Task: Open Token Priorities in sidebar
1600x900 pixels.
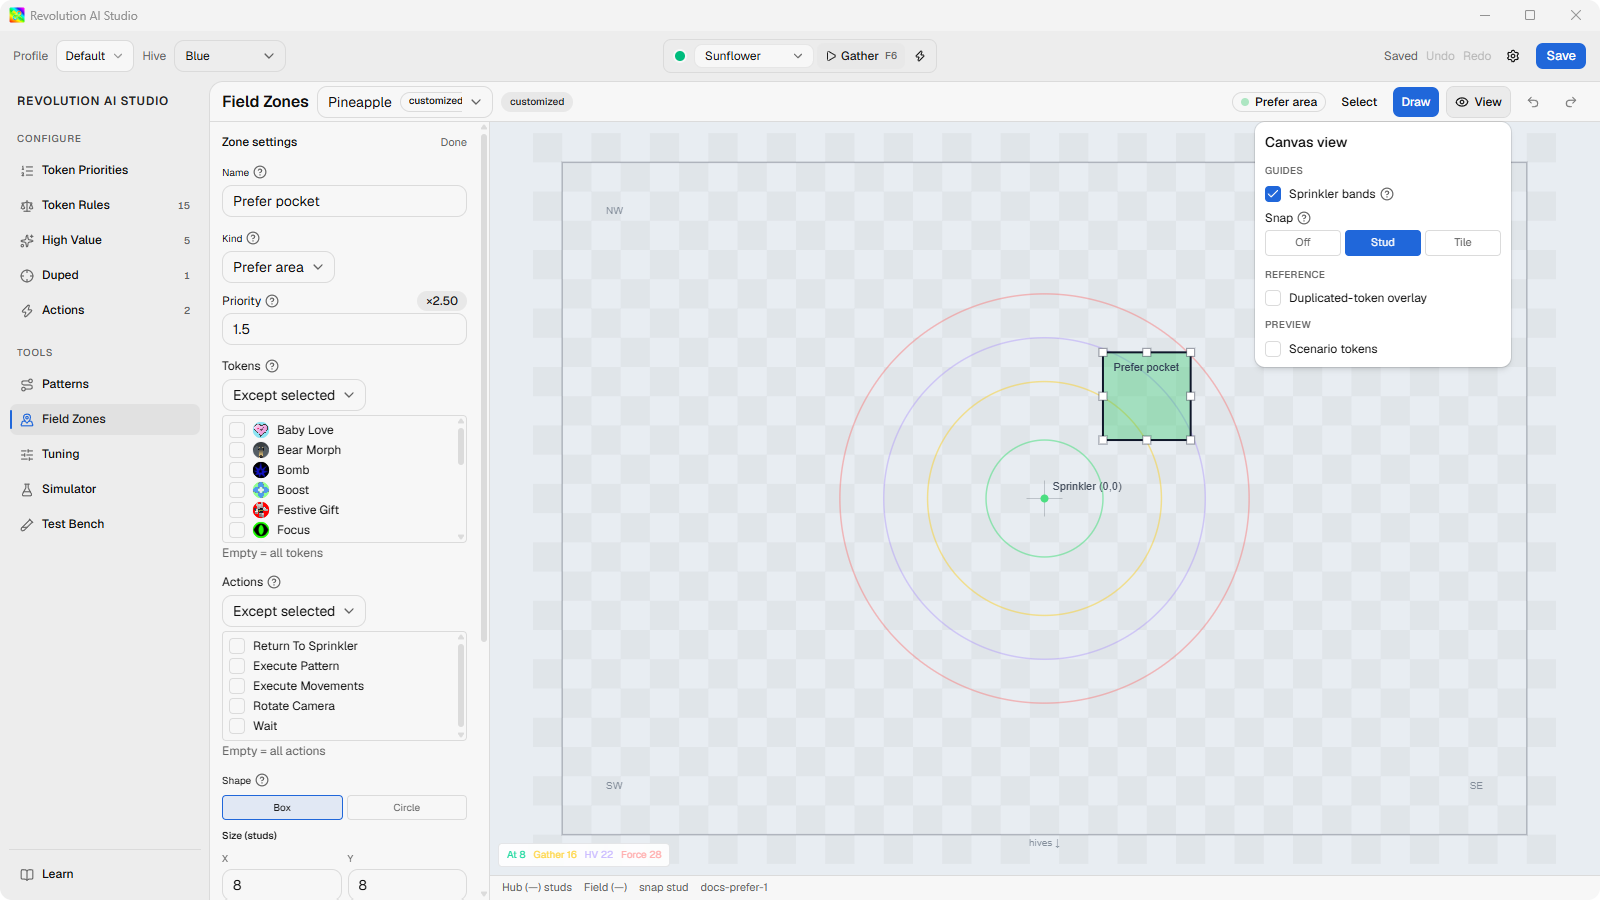Action: click(x=105, y=170)
